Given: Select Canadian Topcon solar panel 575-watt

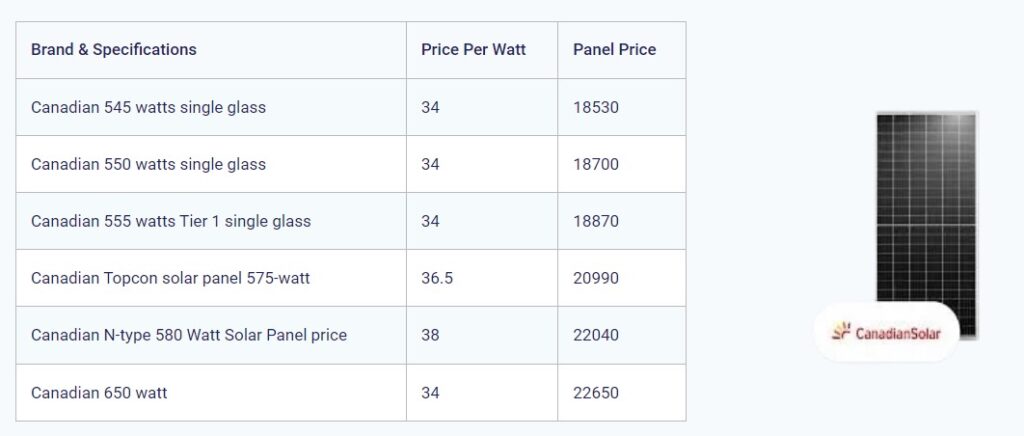Looking at the screenshot, I should pos(170,278).
